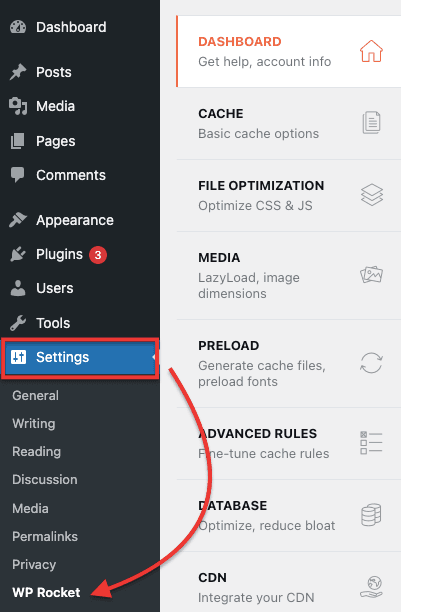Collapse the Settings menu arrow indicator
This screenshot has width=421, height=612.
point(154,357)
